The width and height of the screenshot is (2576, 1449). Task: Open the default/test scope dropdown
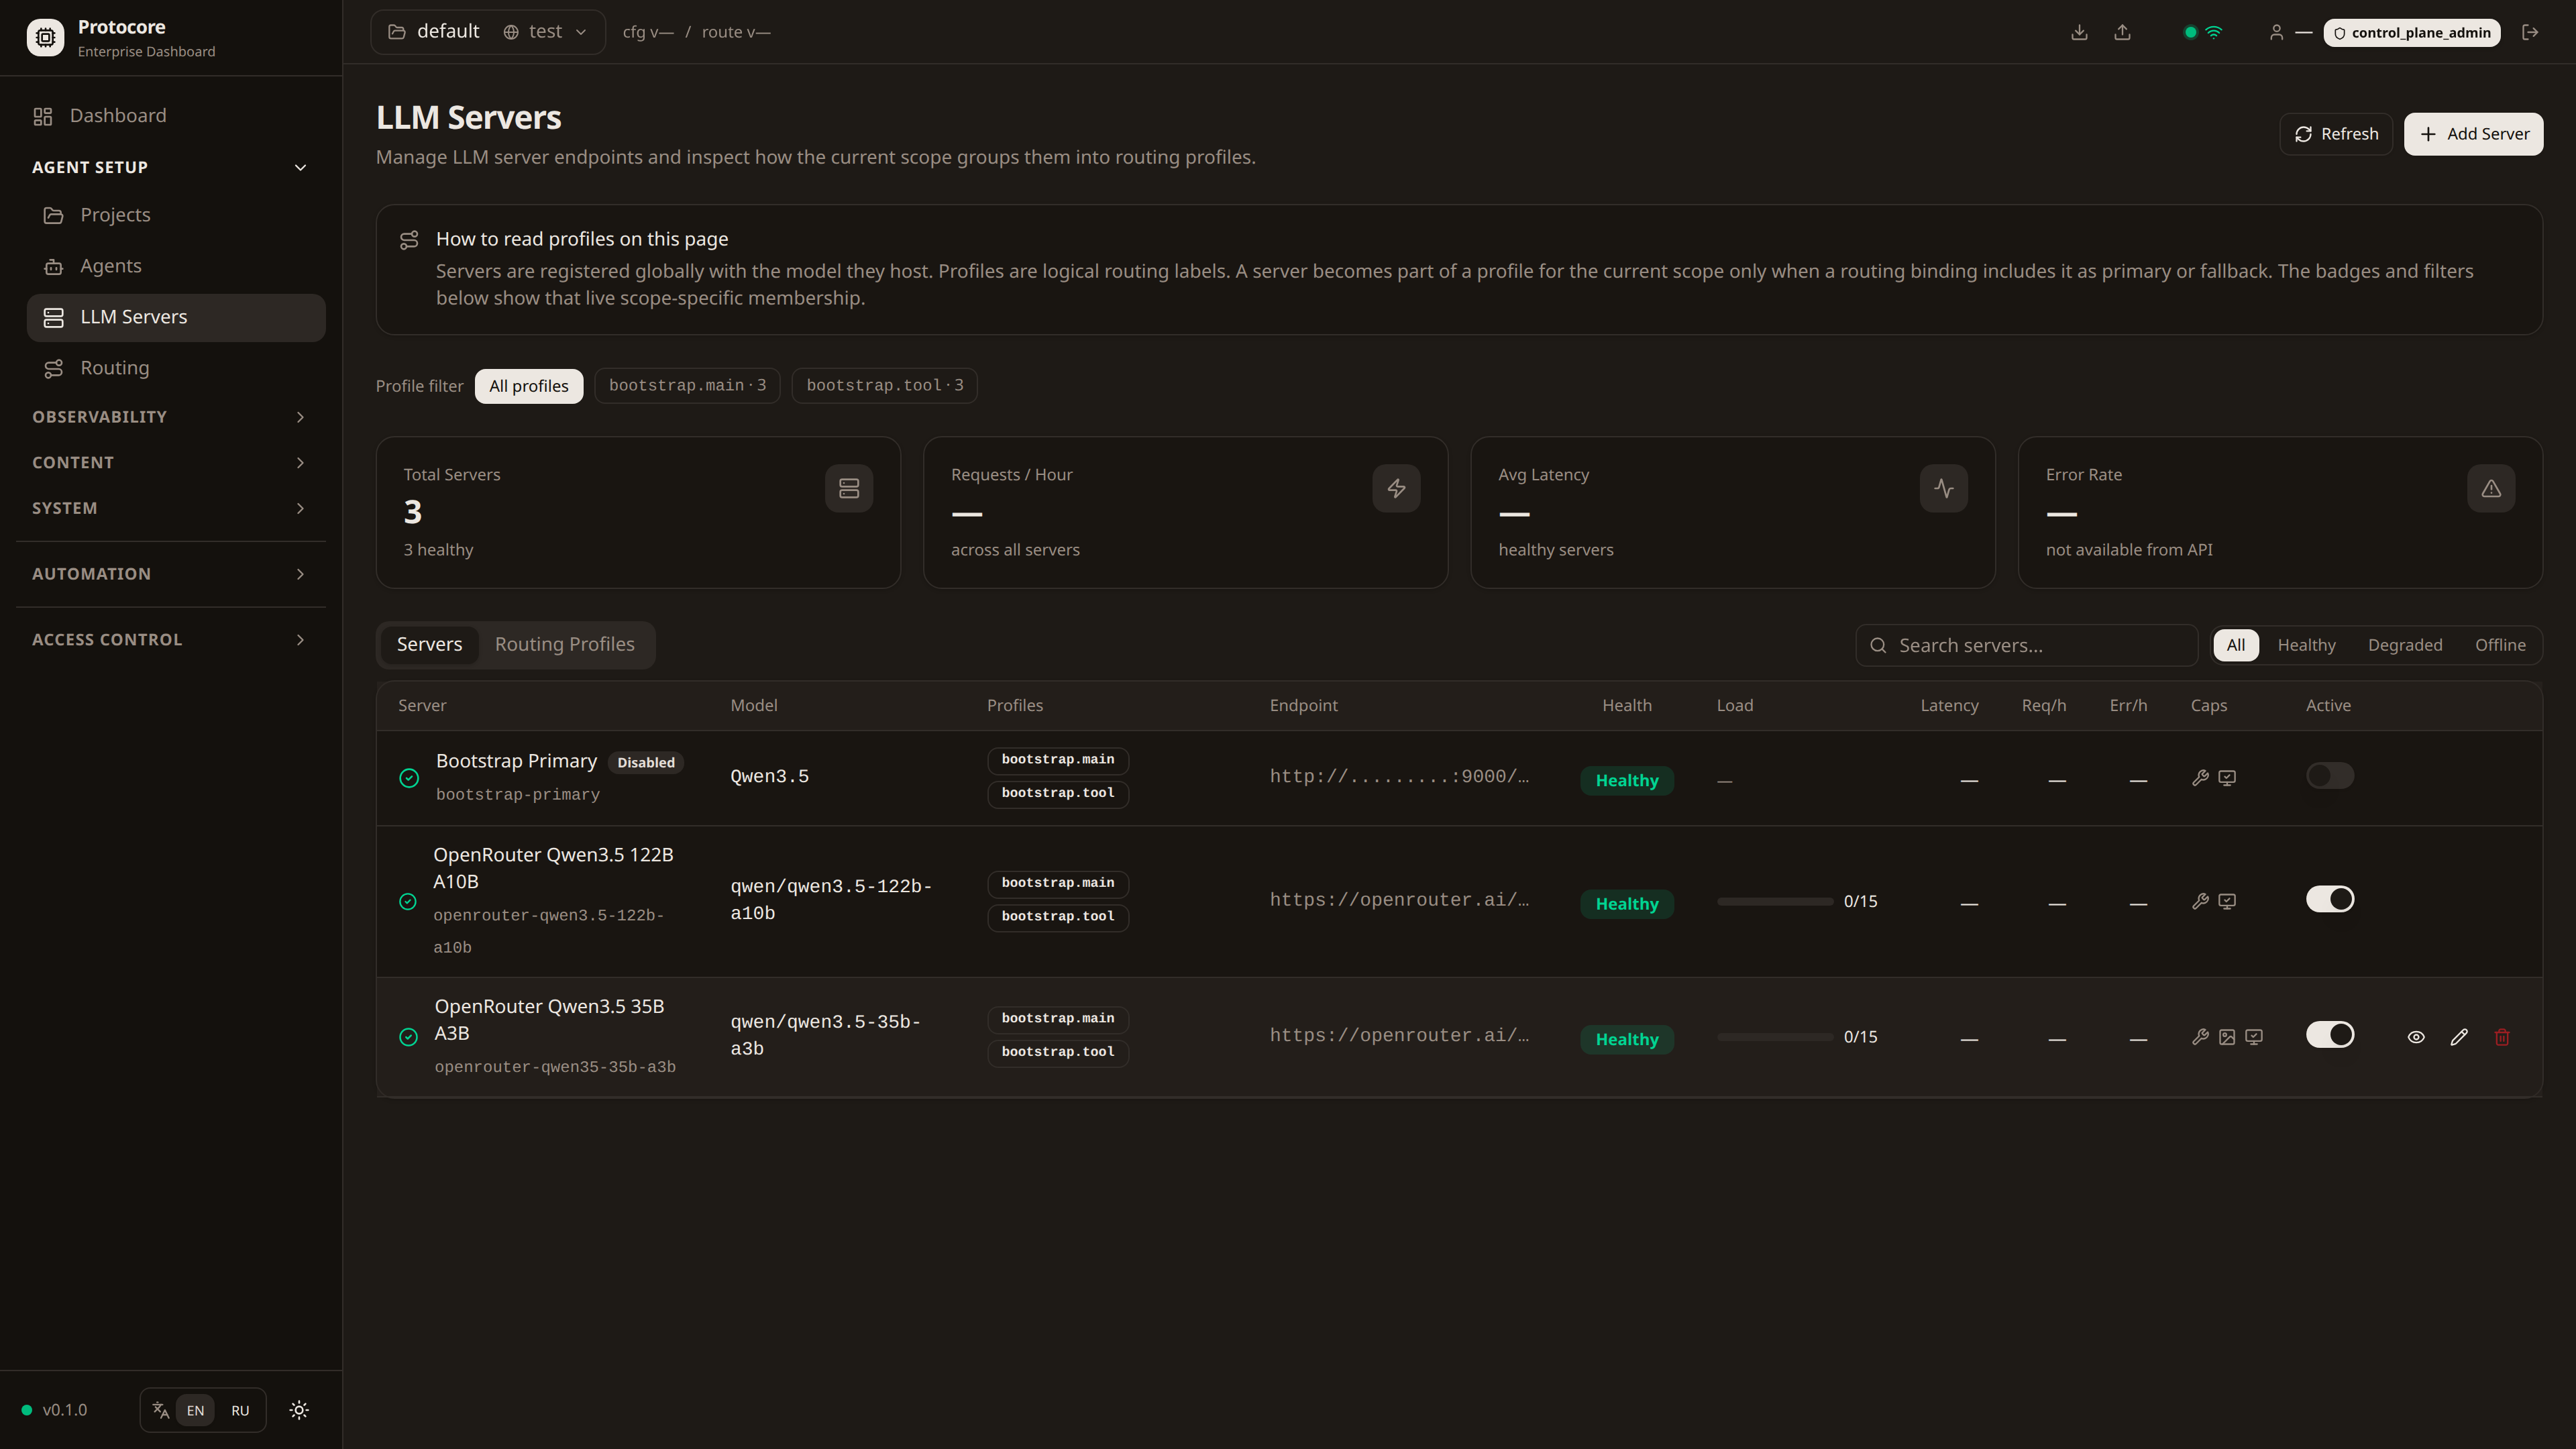[x=488, y=32]
